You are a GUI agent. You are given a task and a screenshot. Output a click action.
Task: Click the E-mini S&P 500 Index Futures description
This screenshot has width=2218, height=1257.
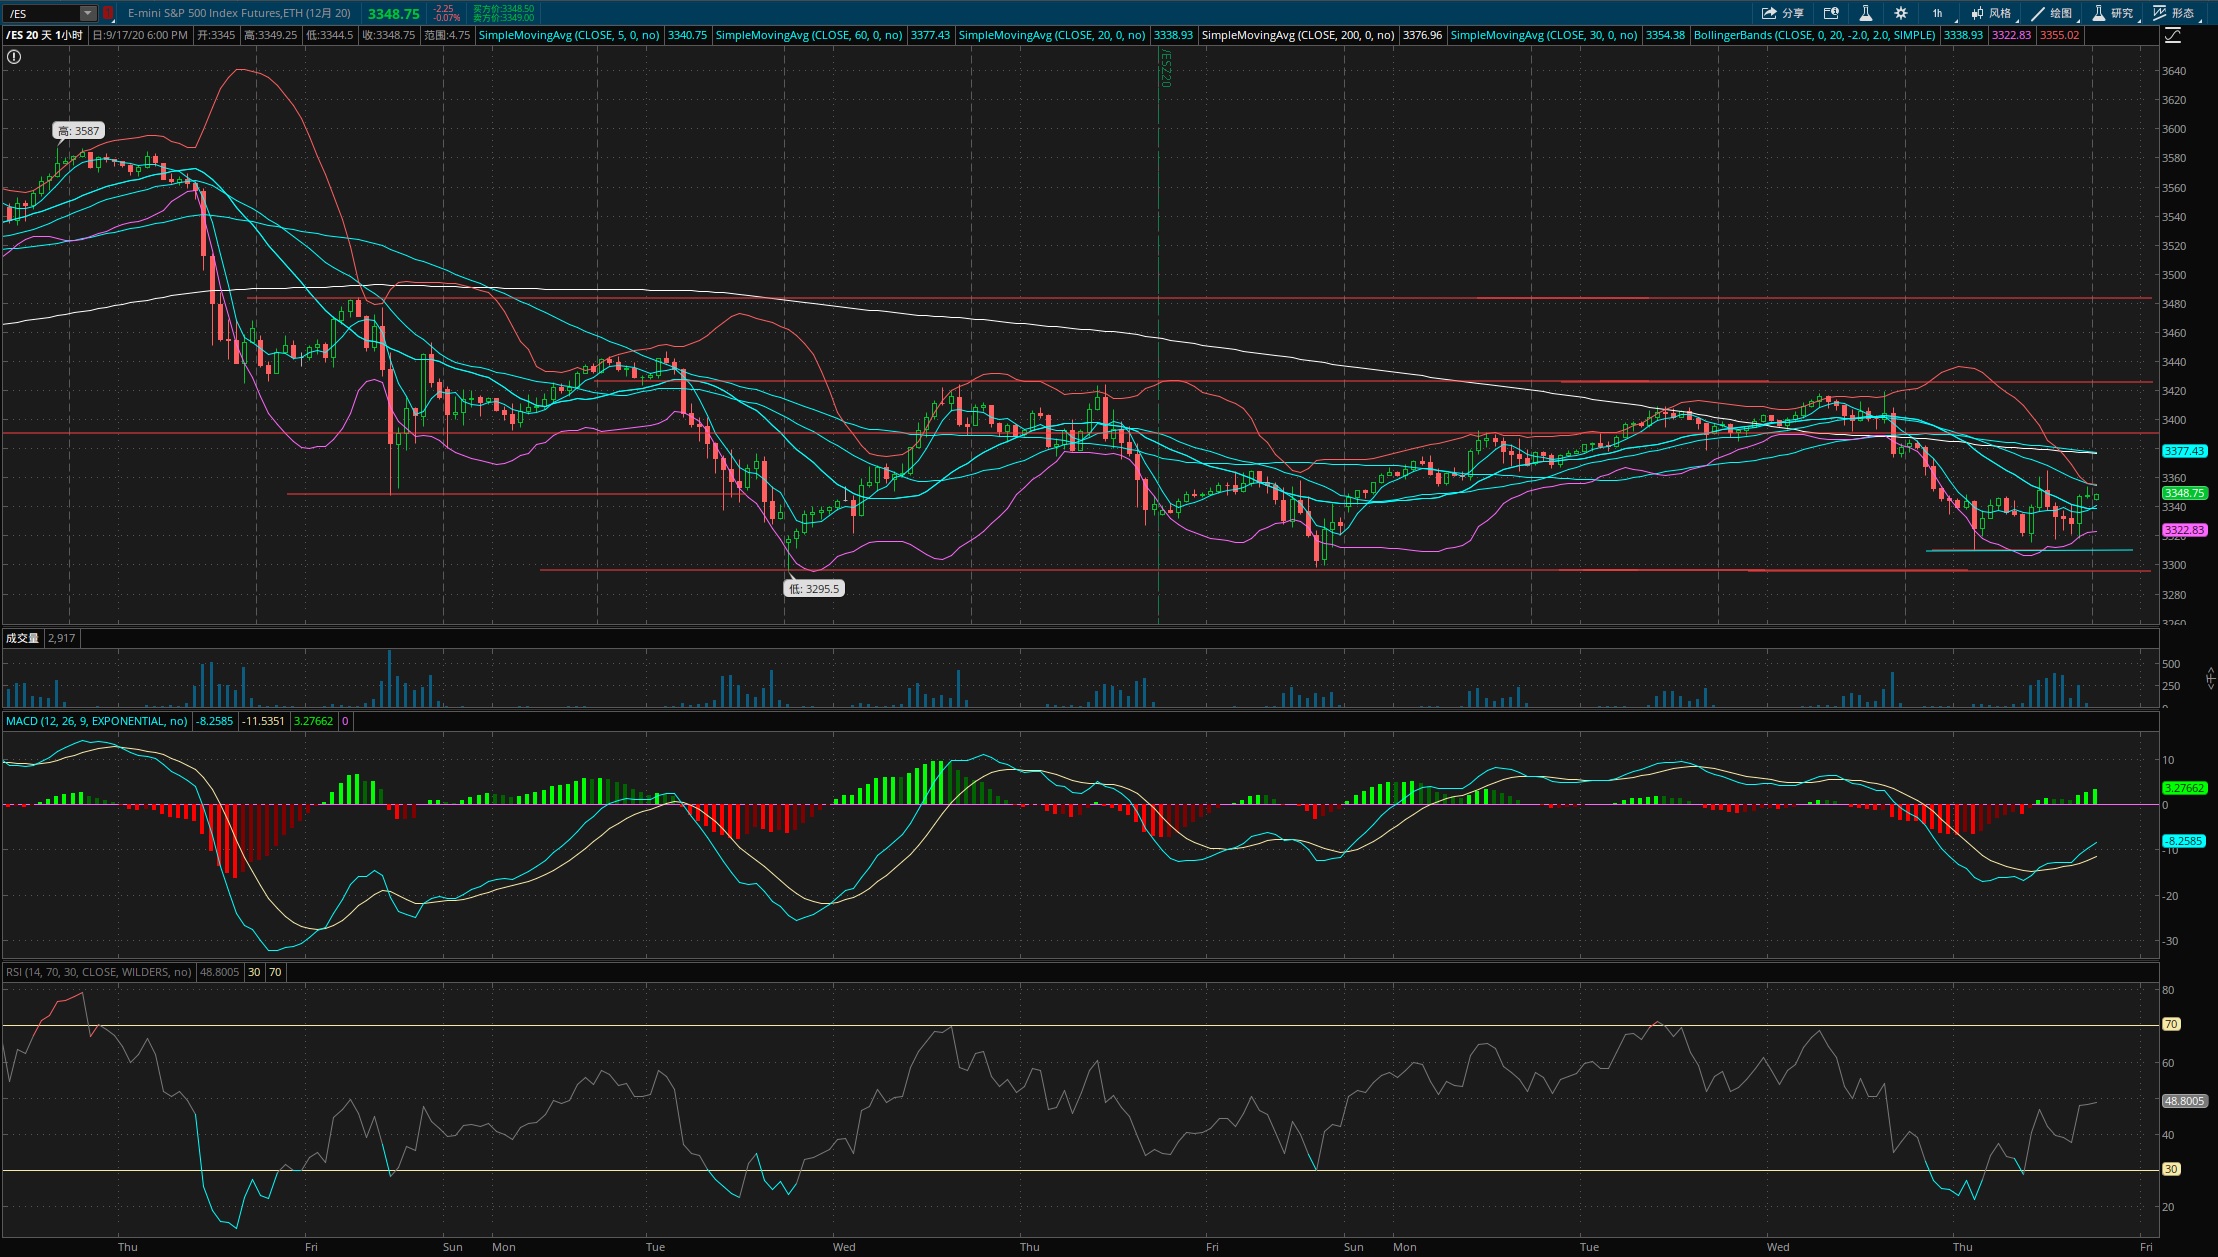239,13
